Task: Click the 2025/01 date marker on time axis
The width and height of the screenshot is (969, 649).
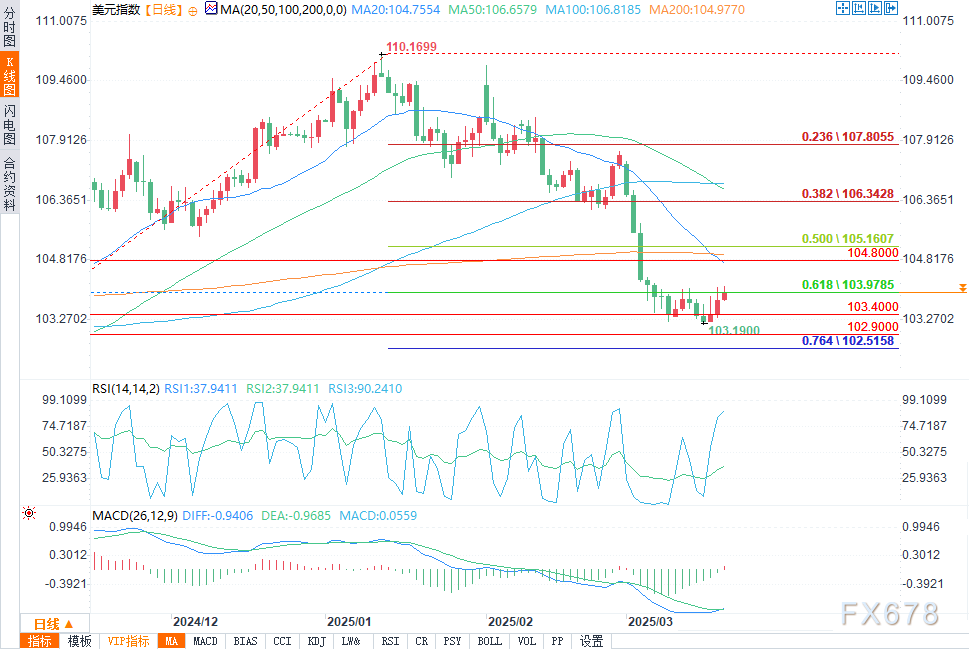Action: (x=349, y=622)
